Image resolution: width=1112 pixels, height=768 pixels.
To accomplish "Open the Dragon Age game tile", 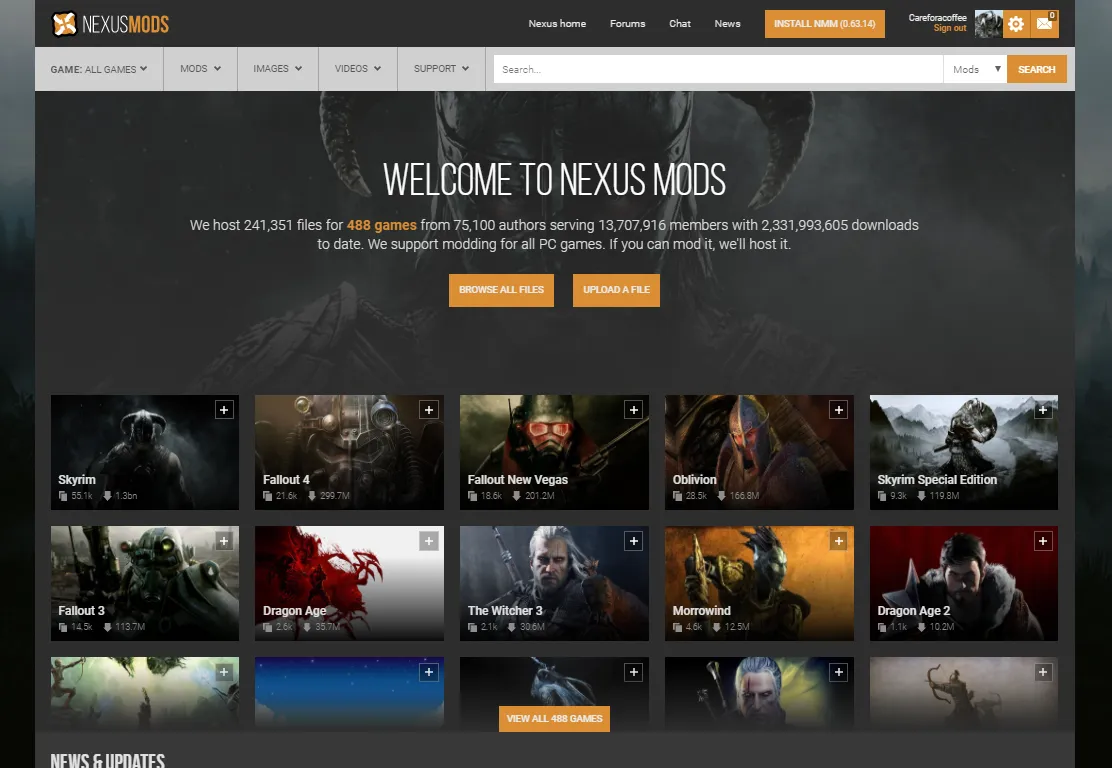I will tap(350, 584).
